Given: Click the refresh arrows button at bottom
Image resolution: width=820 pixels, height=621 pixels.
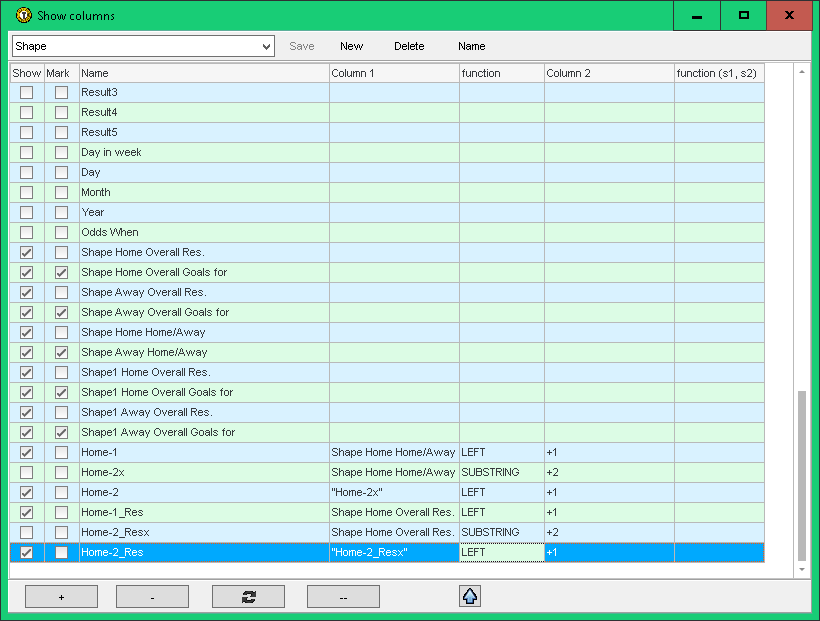Looking at the screenshot, I should (x=248, y=597).
